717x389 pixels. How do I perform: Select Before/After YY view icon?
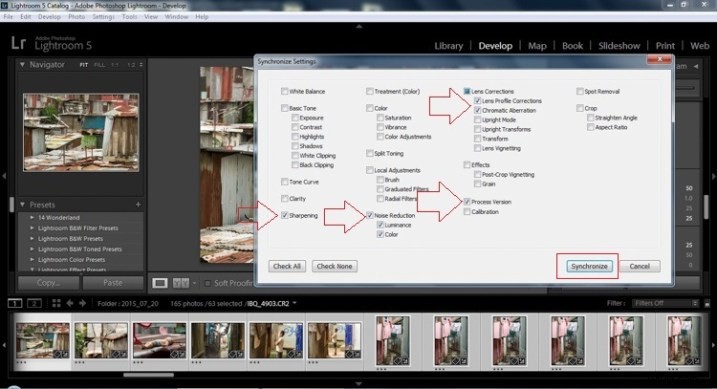point(181,283)
